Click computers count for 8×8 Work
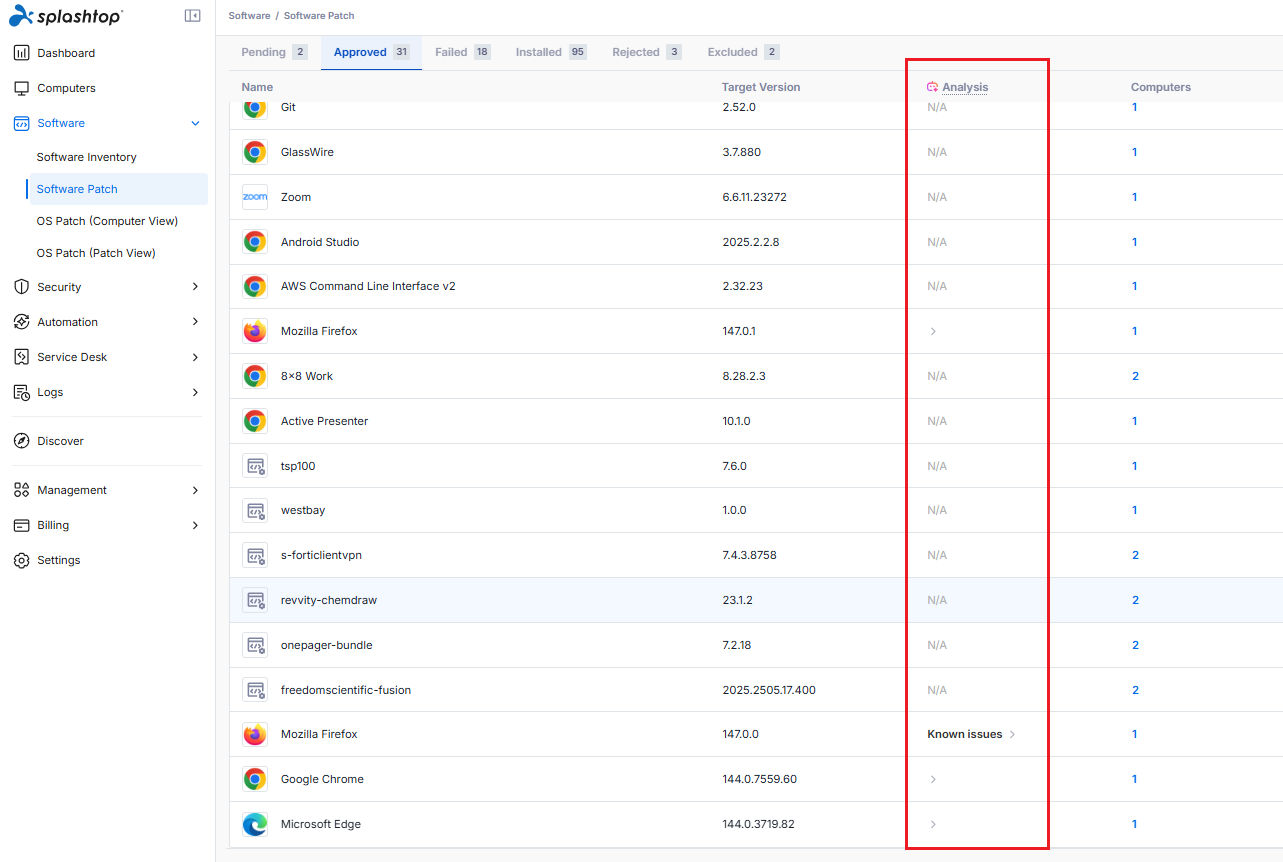 pos(1135,376)
